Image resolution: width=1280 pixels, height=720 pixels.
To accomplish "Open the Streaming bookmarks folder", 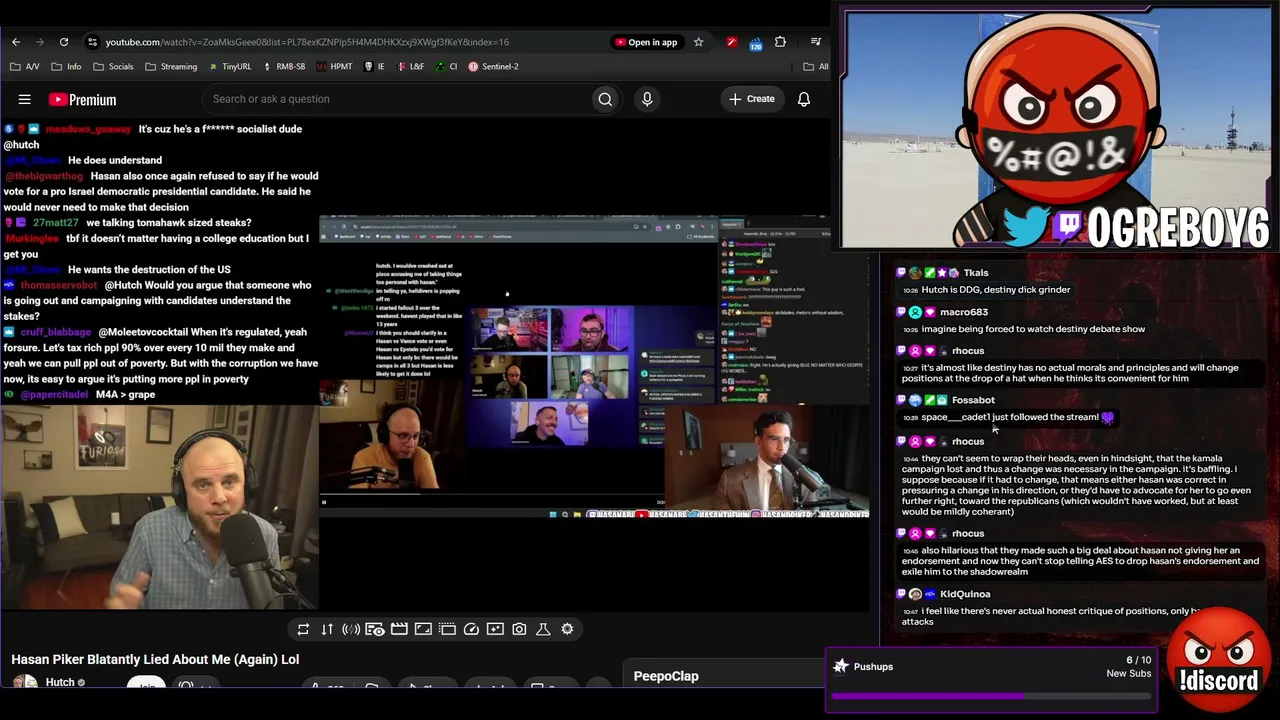I will coord(171,67).
